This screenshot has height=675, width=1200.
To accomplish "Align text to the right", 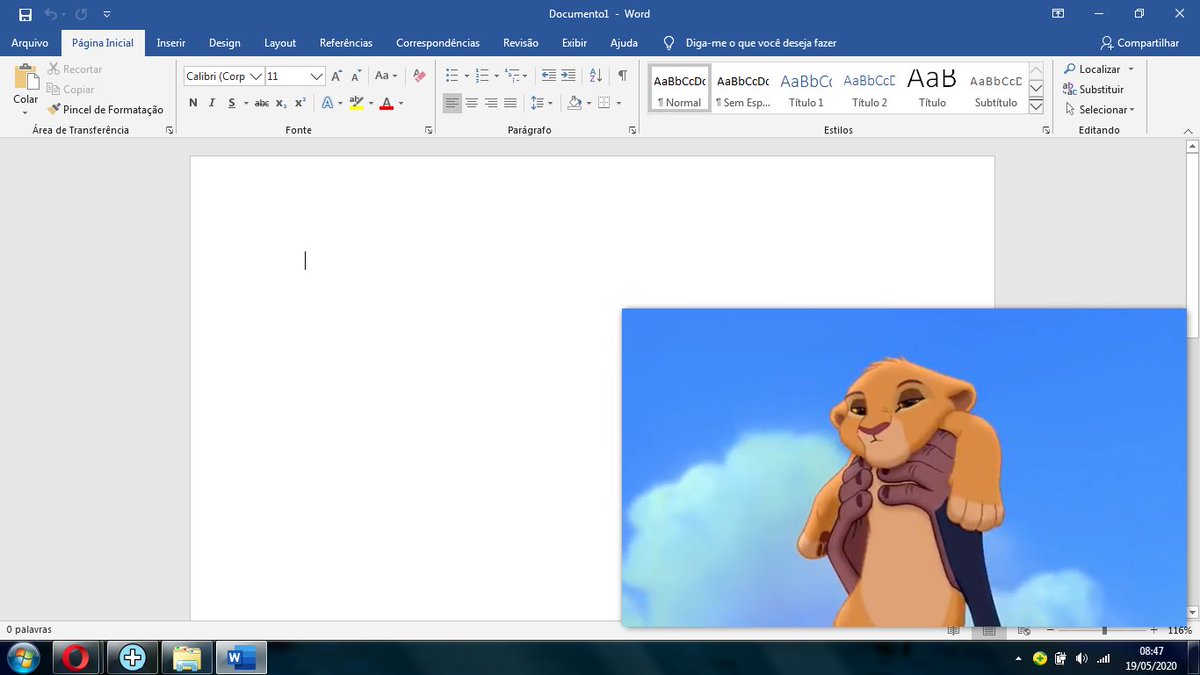I will 491,103.
